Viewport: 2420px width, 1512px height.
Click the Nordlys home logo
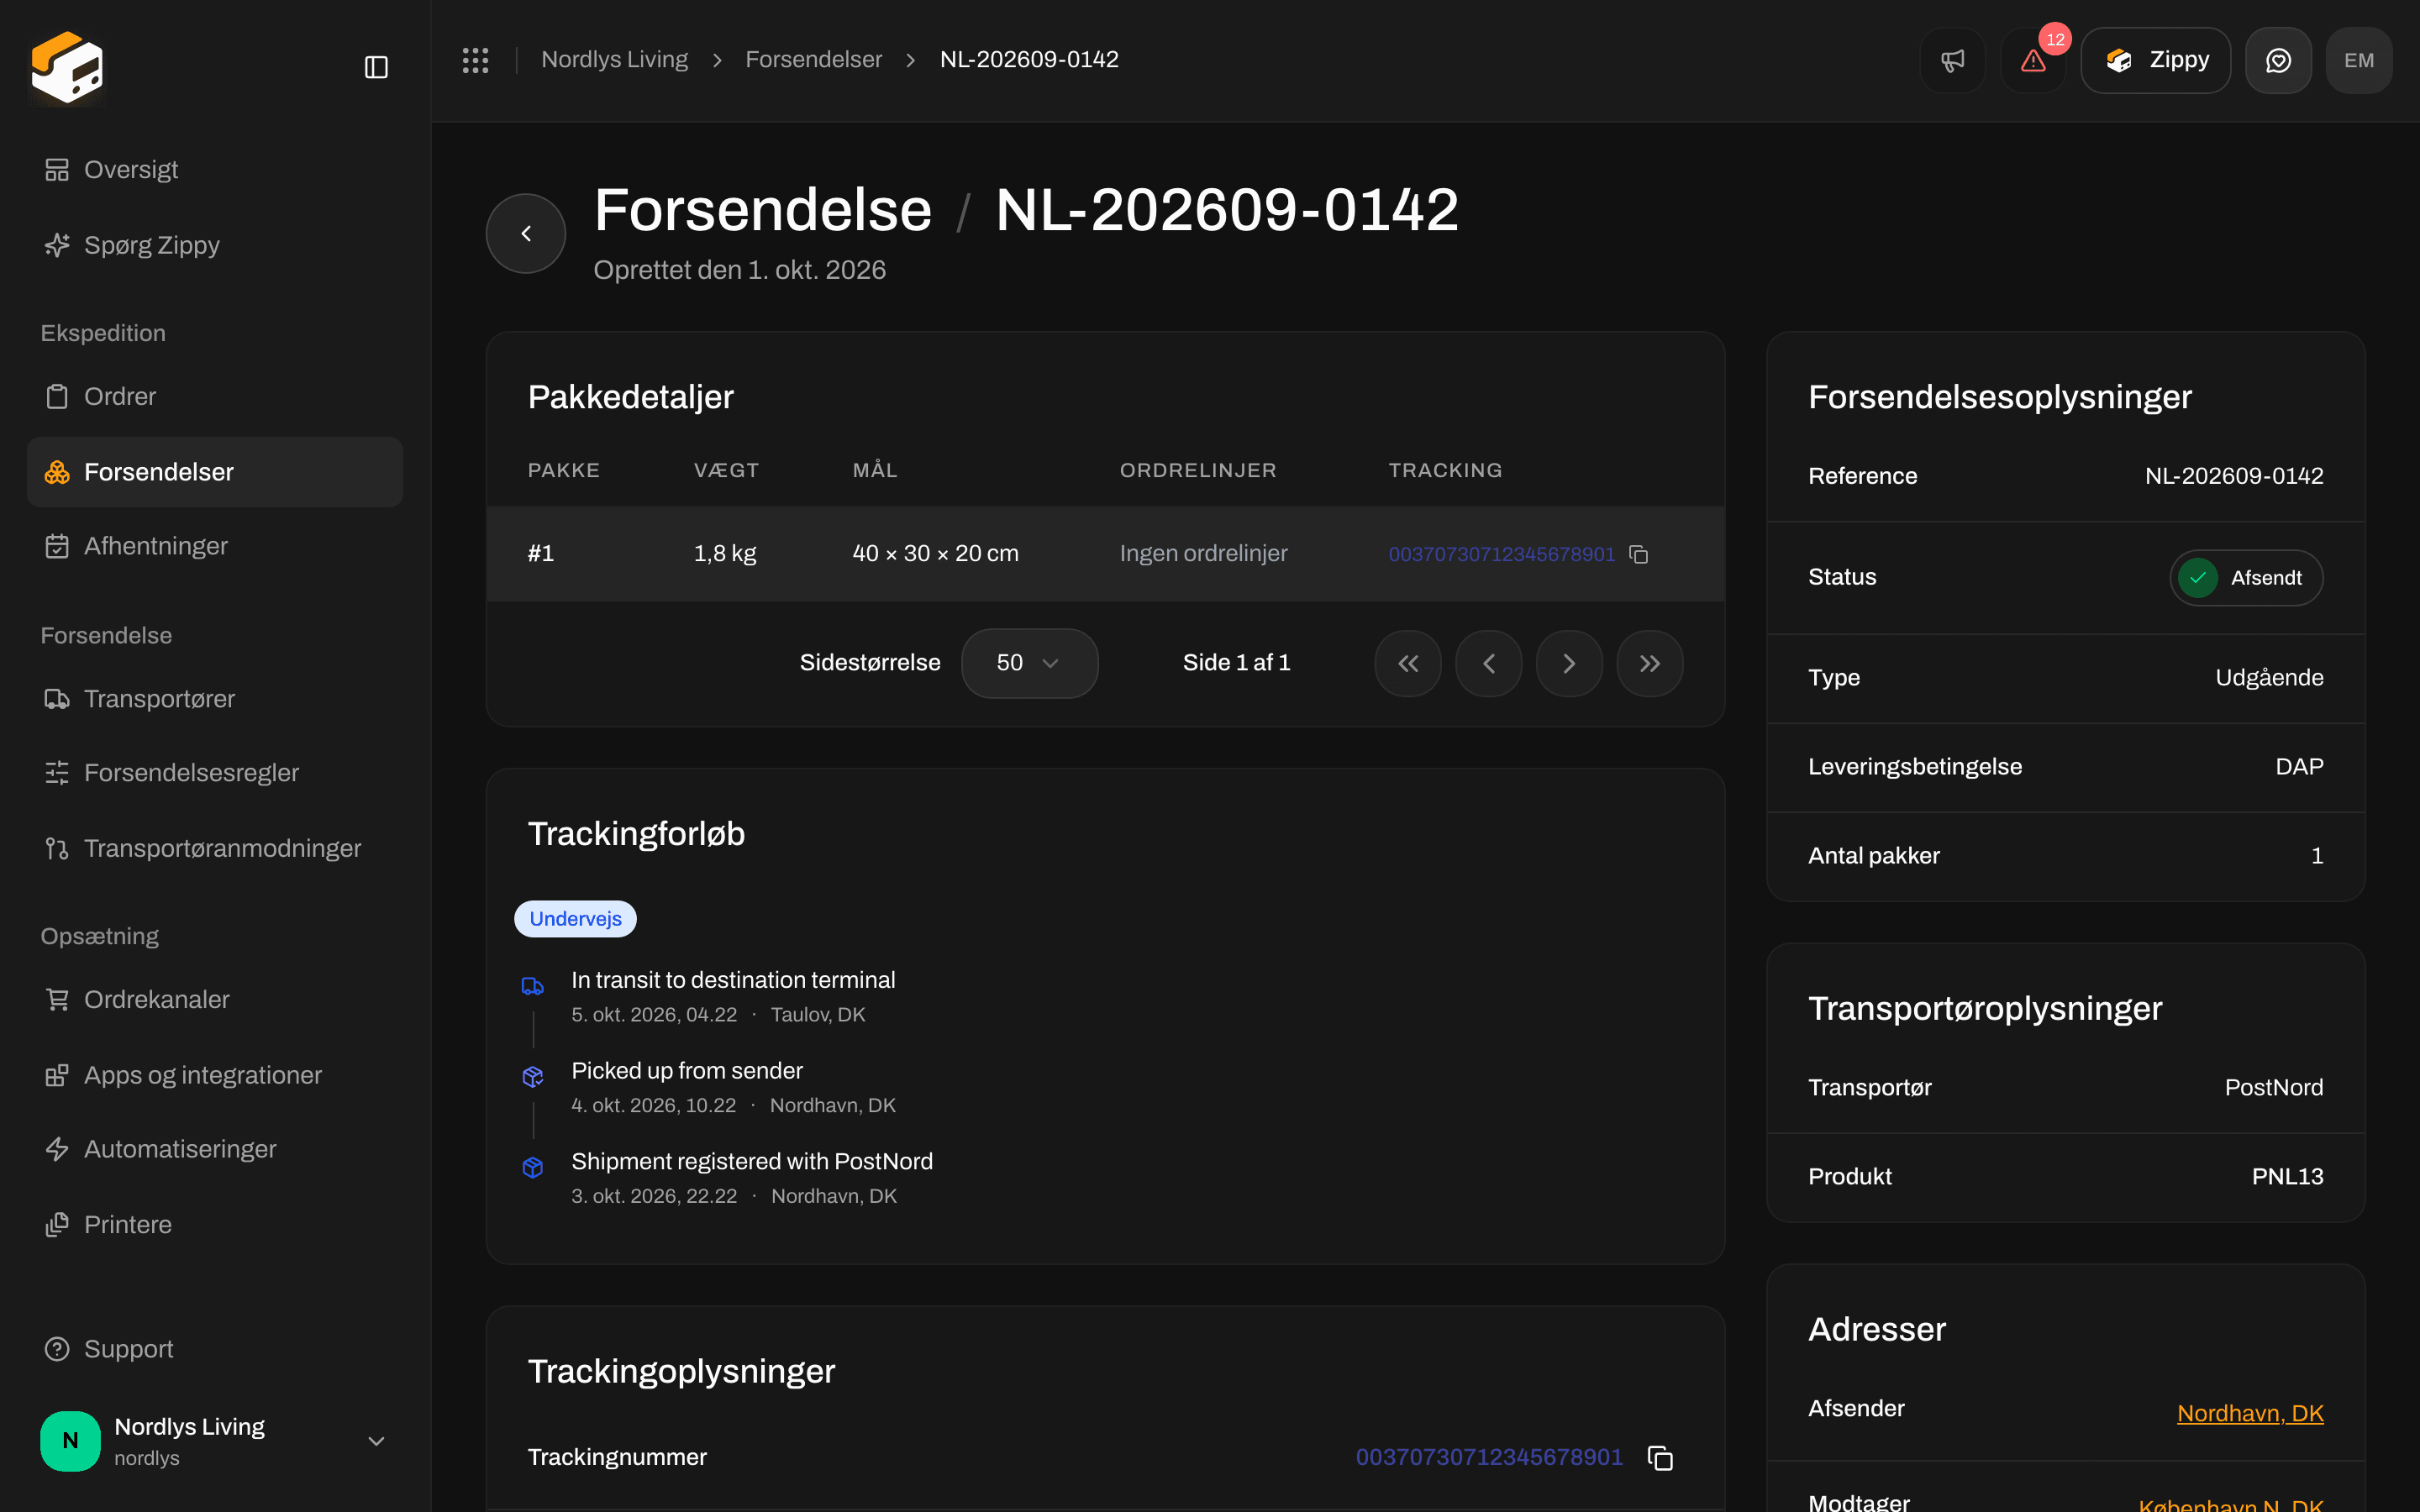point(67,67)
